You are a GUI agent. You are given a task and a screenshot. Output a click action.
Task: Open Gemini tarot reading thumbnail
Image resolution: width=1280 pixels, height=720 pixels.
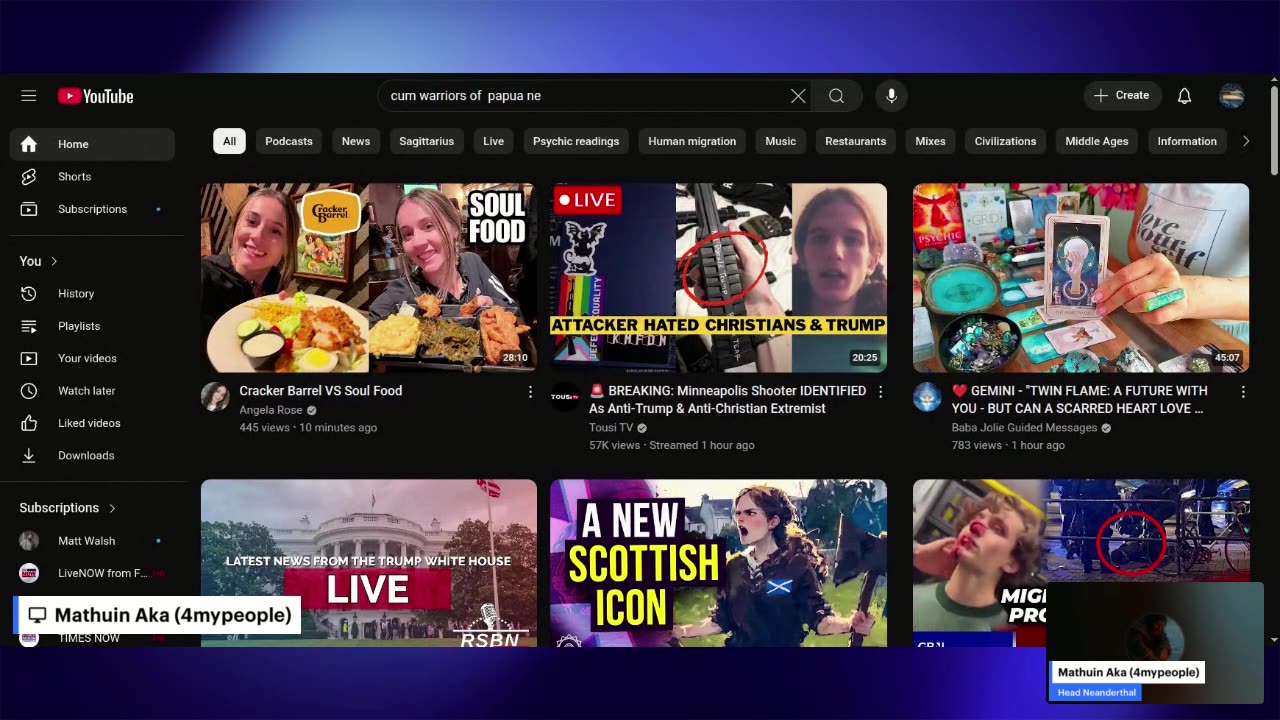pyautogui.click(x=1081, y=277)
